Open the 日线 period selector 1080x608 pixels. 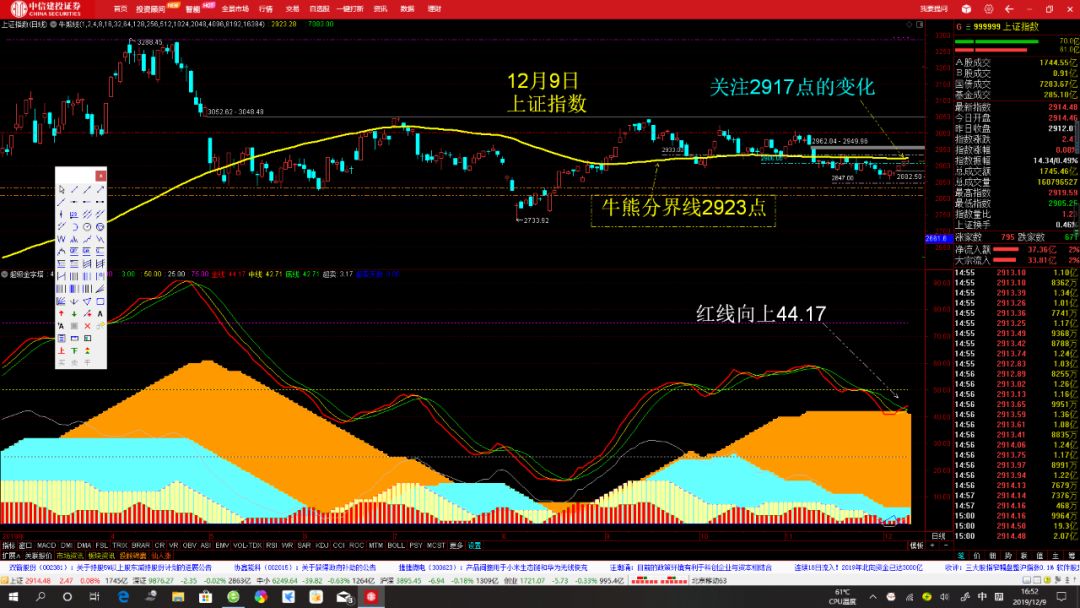(938, 536)
